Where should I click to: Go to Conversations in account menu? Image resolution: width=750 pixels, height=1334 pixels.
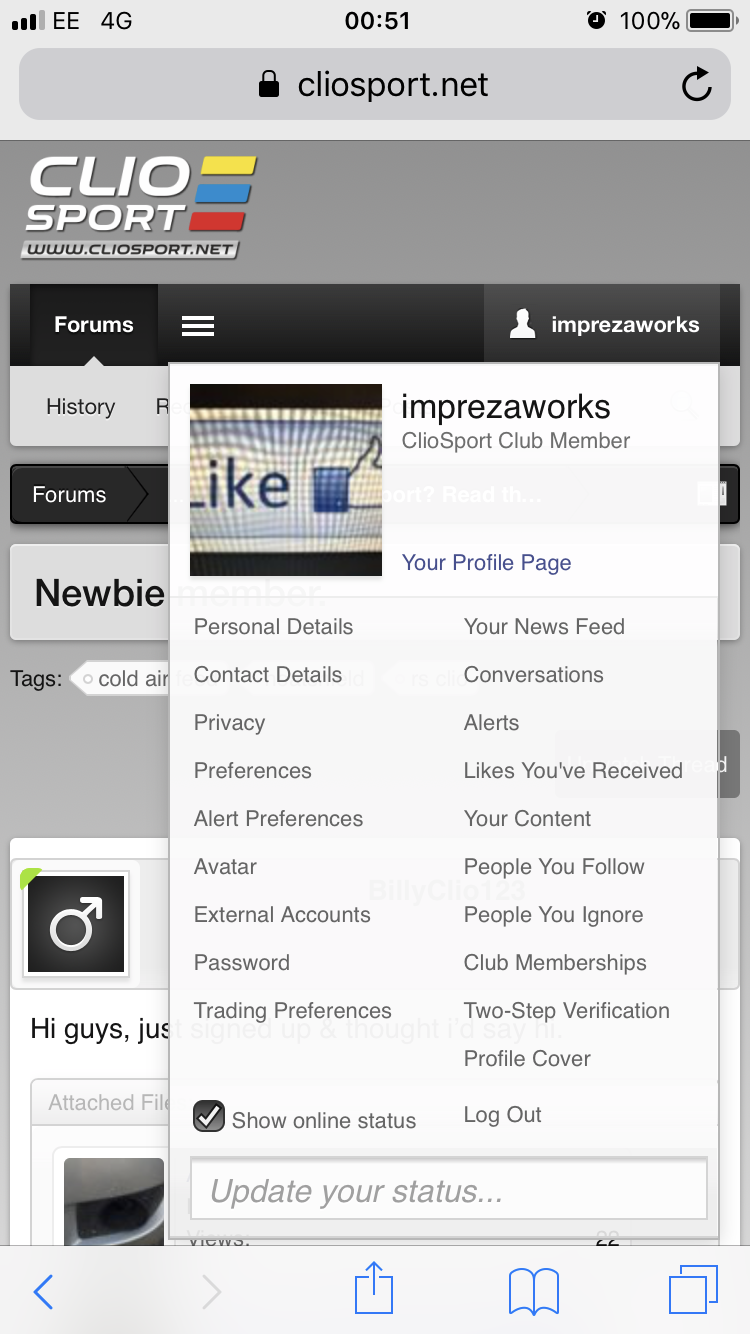533,675
